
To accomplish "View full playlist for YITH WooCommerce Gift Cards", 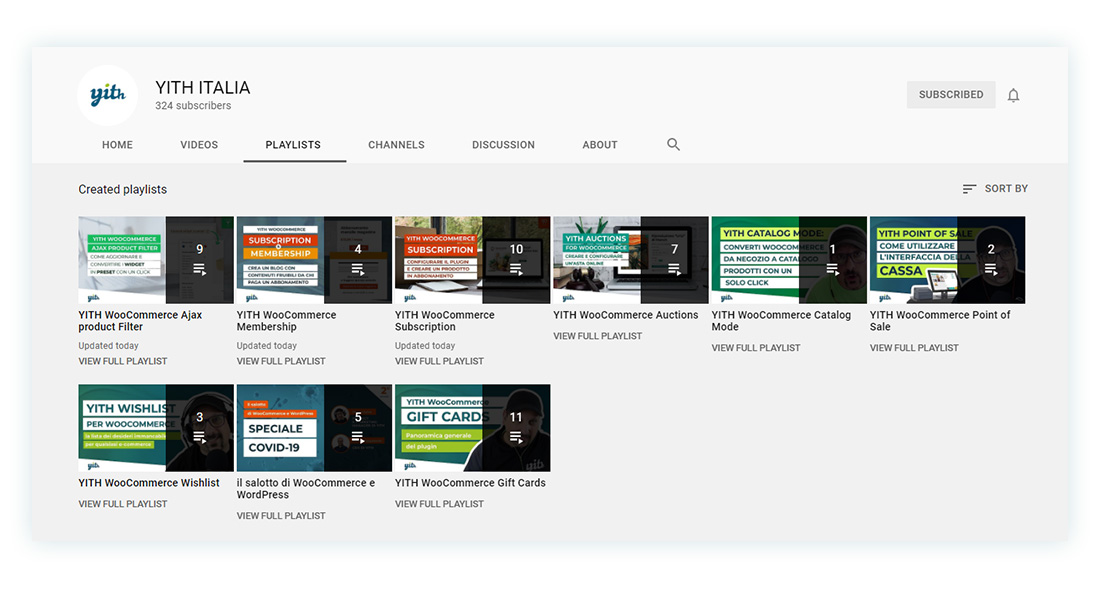I will click(439, 504).
